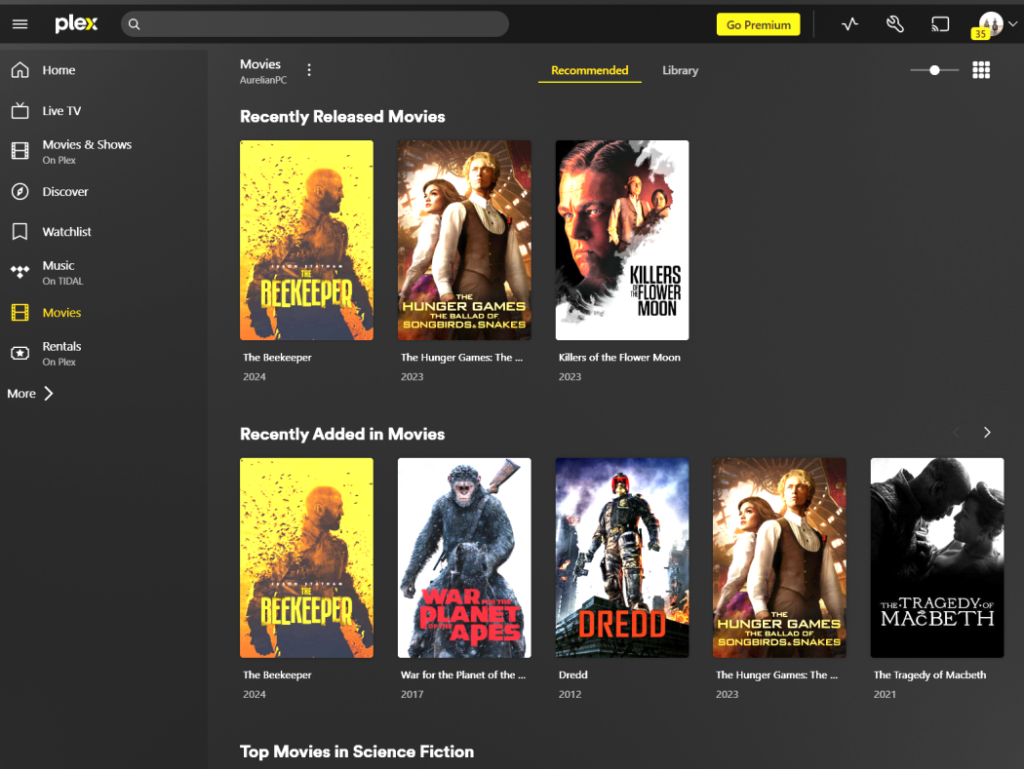Click the Cast screen icon
The width and height of the screenshot is (1024, 769).
[940, 25]
